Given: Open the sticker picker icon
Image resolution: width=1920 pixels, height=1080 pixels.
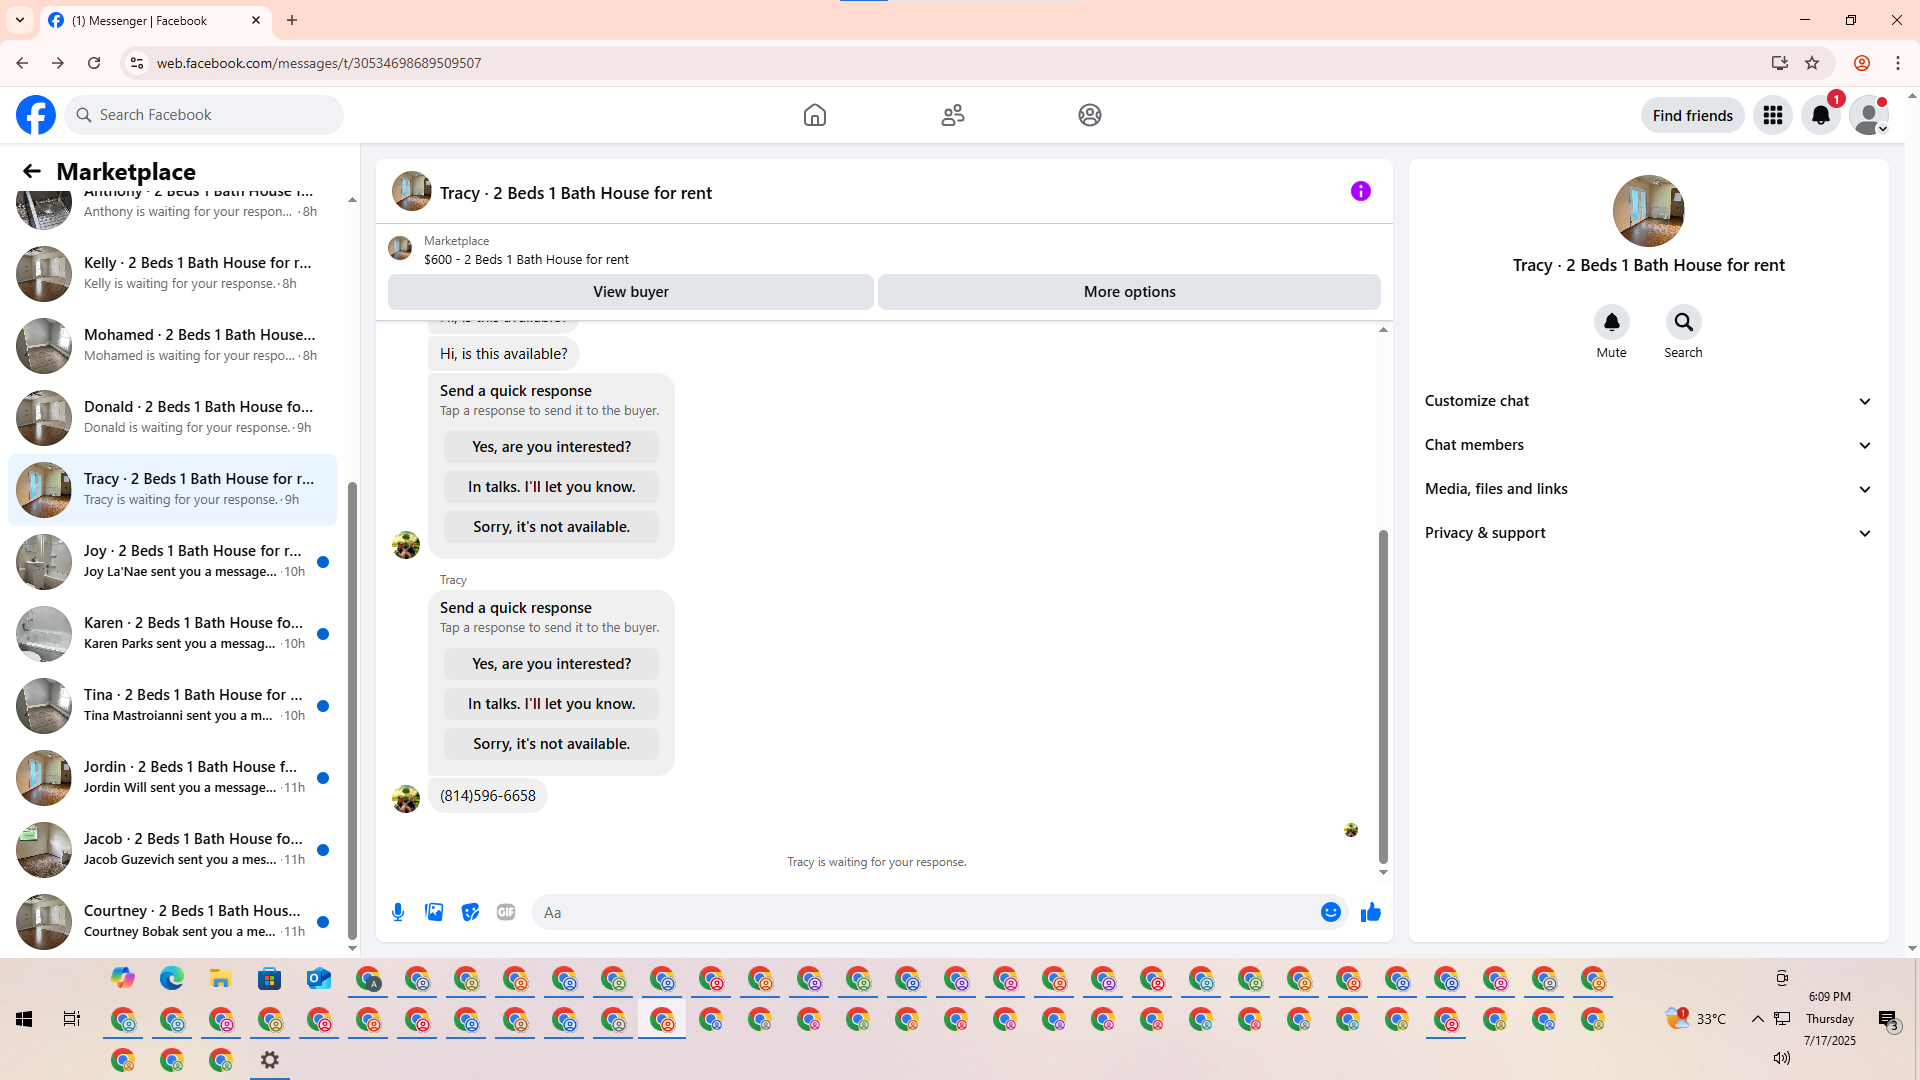Looking at the screenshot, I should pyautogui.click(x=470, y=912).
